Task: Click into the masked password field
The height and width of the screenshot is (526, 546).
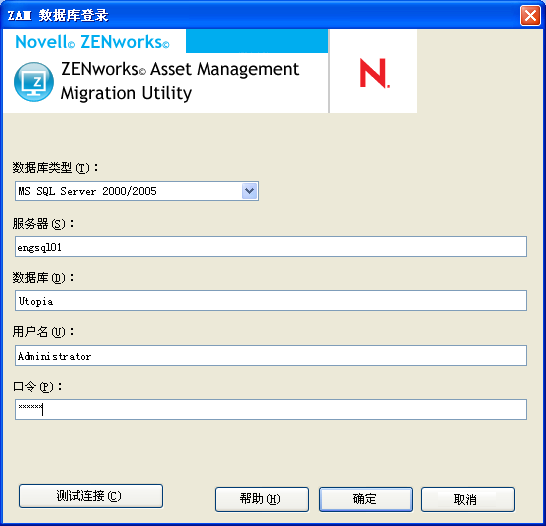Action: pos(271,409)
